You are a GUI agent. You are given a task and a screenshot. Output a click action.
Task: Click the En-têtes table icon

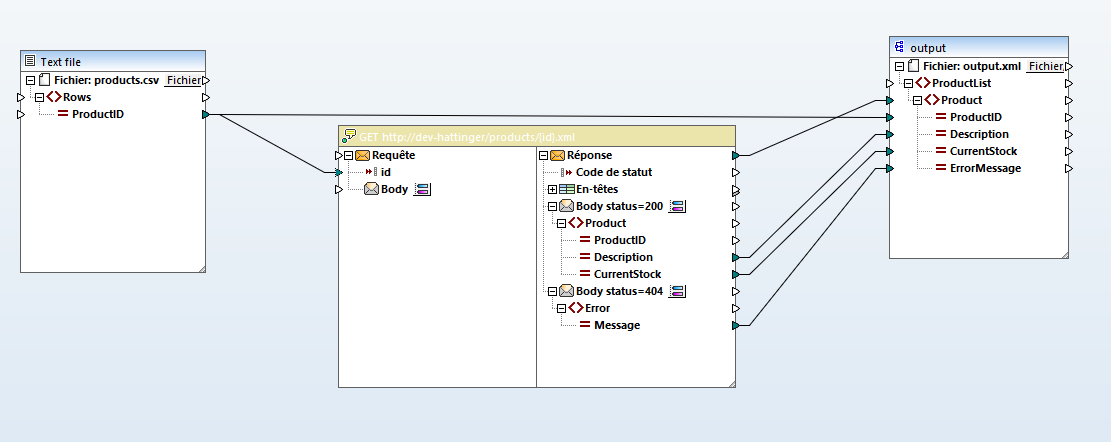[x=566, y=189]
